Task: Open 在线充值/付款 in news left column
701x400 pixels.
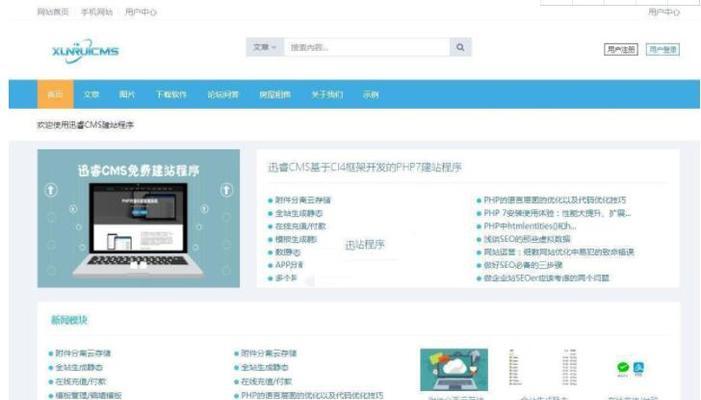Action: [80, 381]
